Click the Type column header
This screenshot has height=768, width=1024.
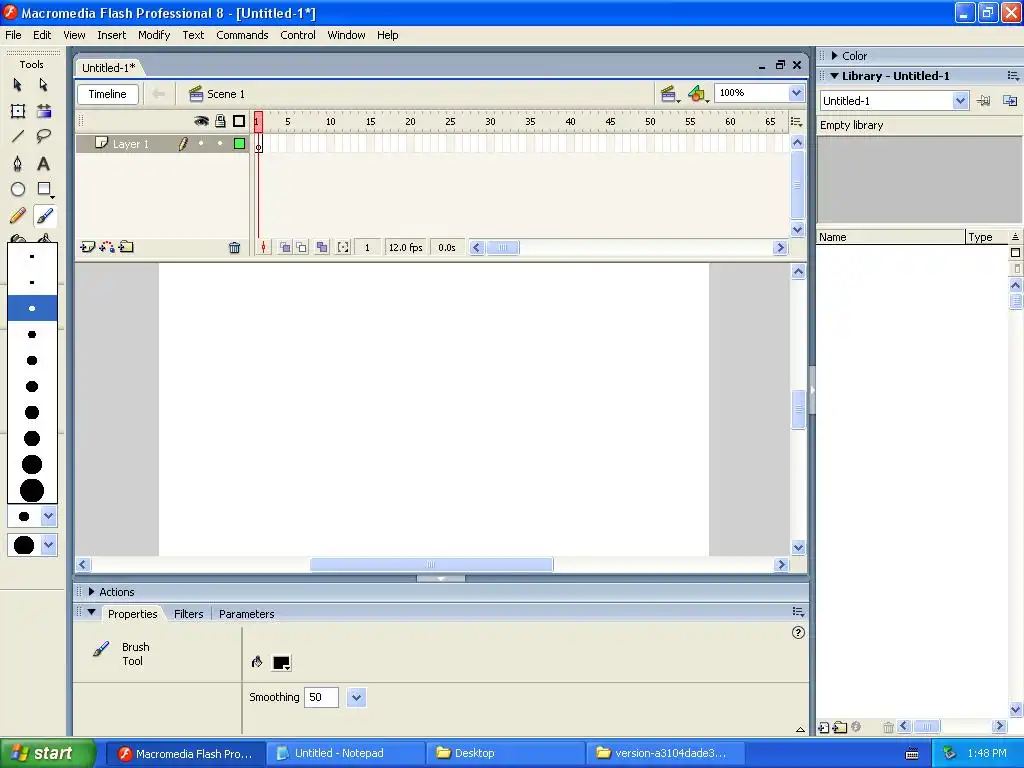(987, 237)
